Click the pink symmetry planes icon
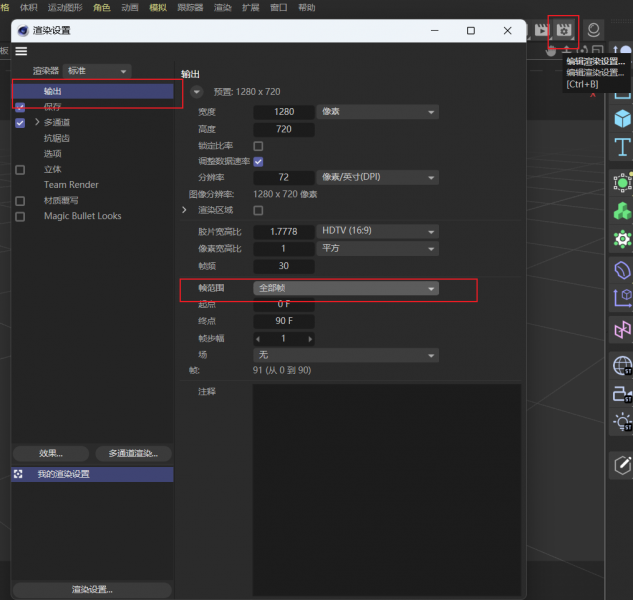 click(x=623, y=329)
